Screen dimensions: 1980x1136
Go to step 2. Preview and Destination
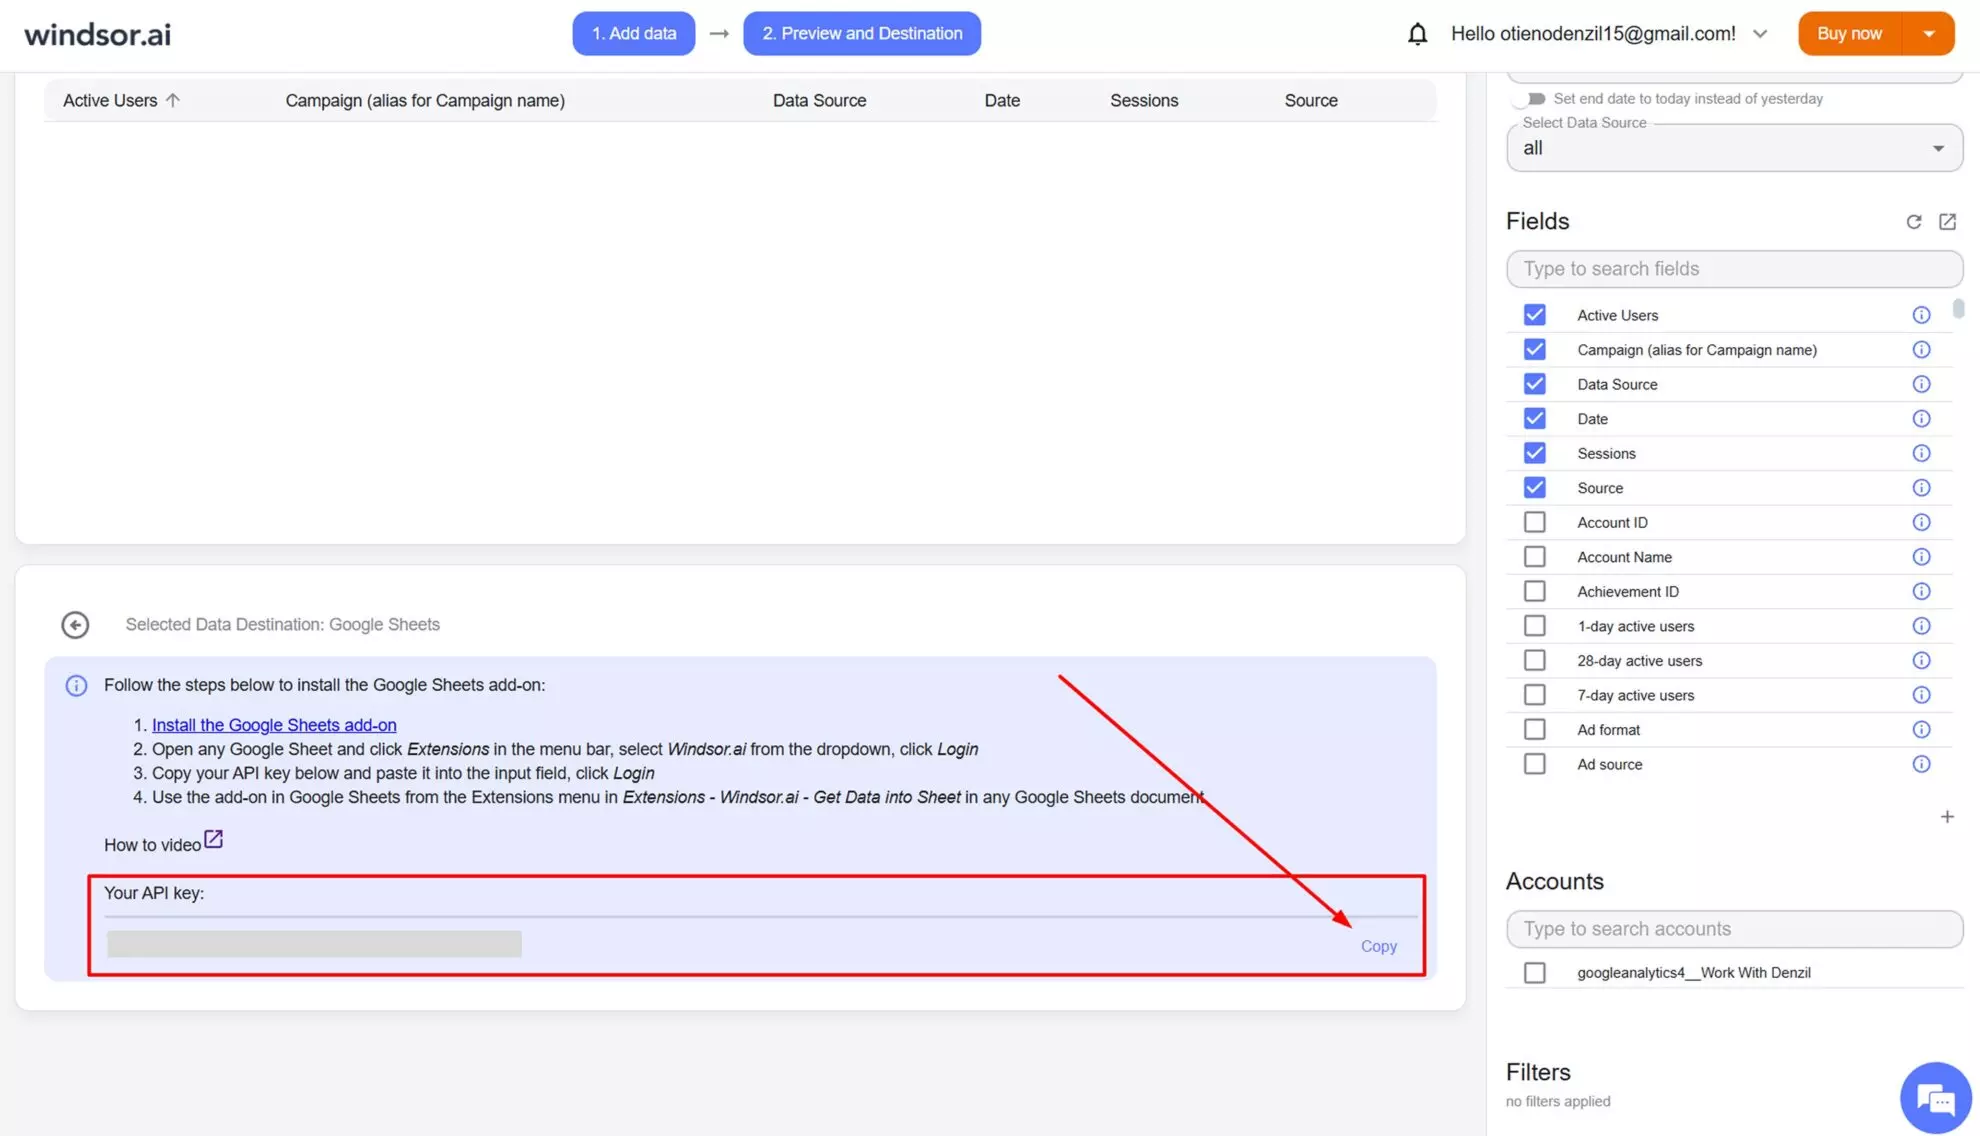pyautogui.click(x=861, y=34)
